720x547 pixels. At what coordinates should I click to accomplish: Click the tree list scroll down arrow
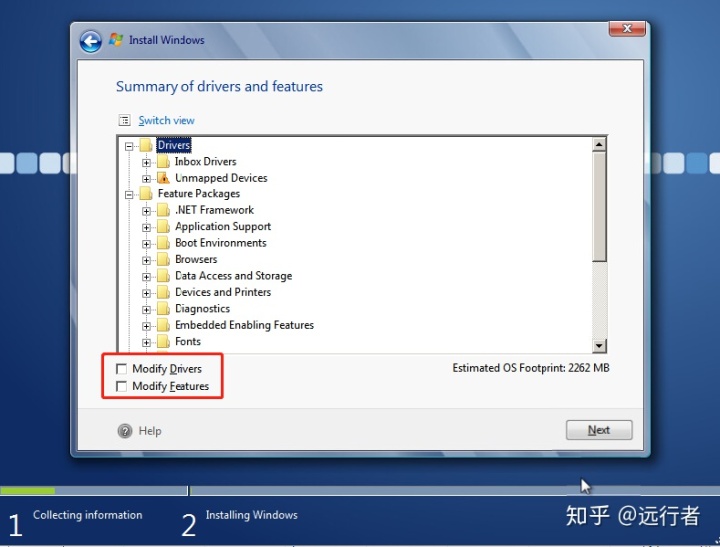(599, 345)
